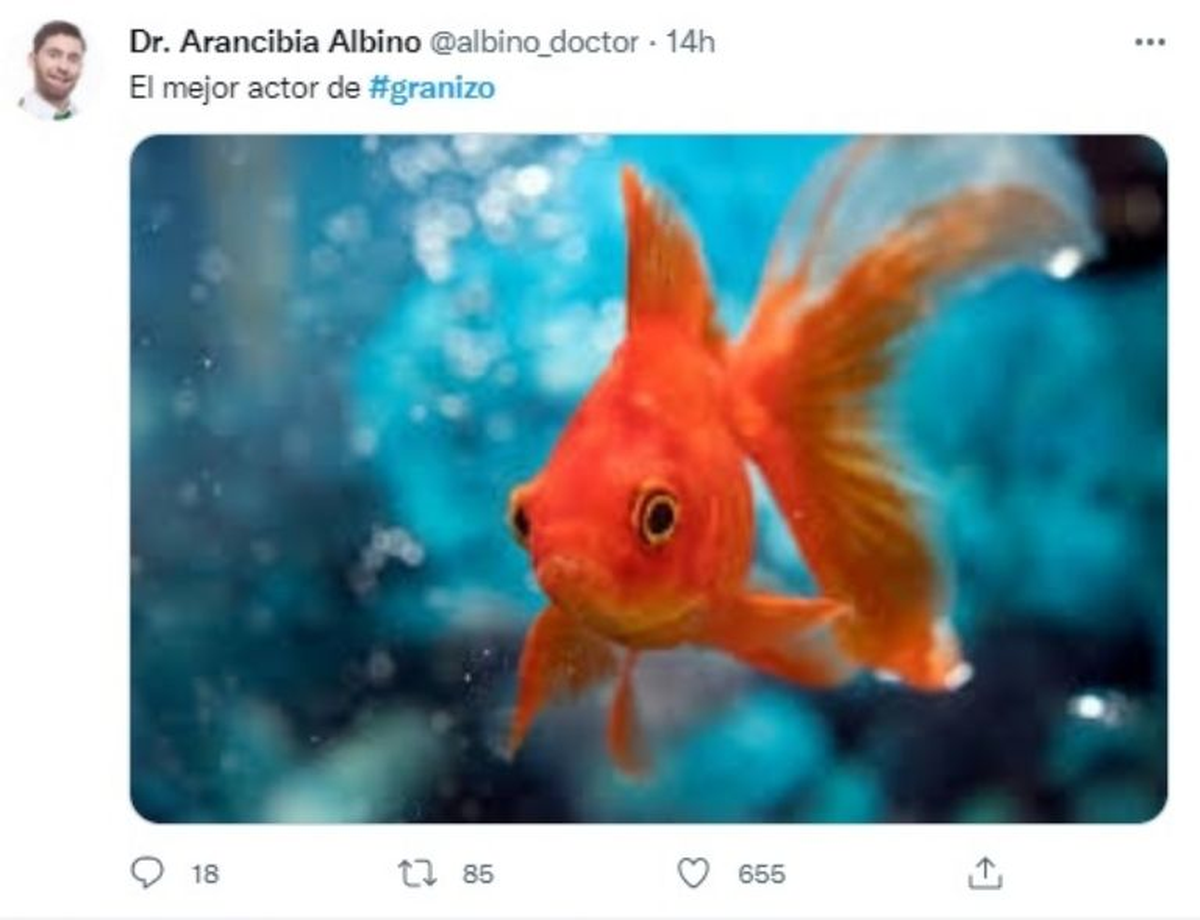Open the tweet via the 14h timestamp
Image resolution: width=1200 pixels, height=920 pixels.
click(x=691, y=42)
